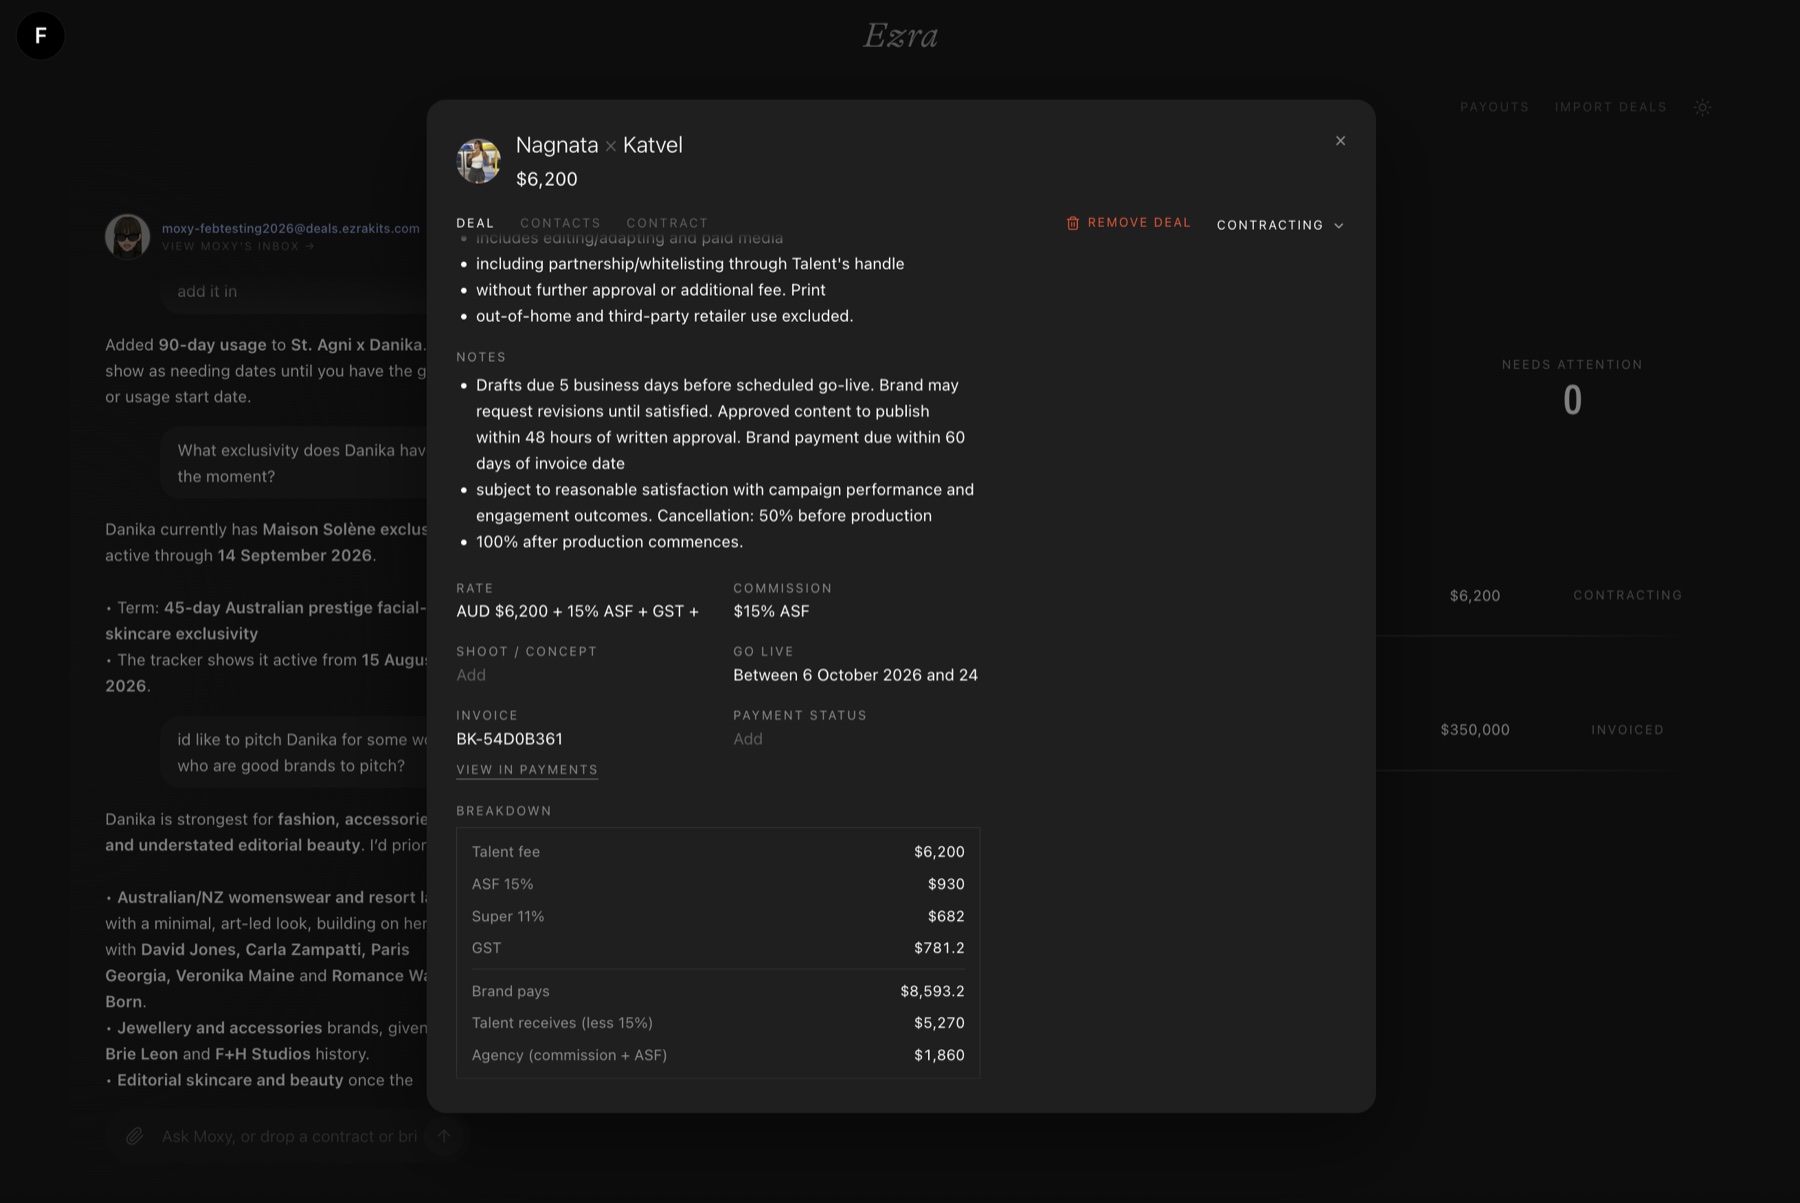This screenshot has height=1203, width=1800.
Task: Click the Talent fee row
Action: click(x=718, y=852)
